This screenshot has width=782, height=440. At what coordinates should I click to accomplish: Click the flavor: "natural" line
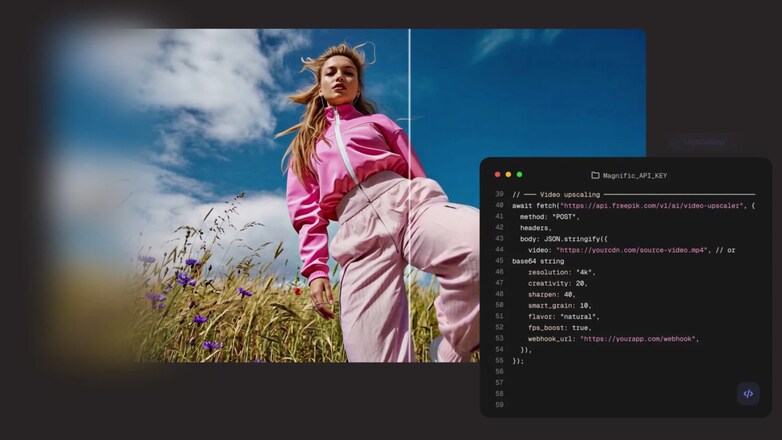[564, 317]
